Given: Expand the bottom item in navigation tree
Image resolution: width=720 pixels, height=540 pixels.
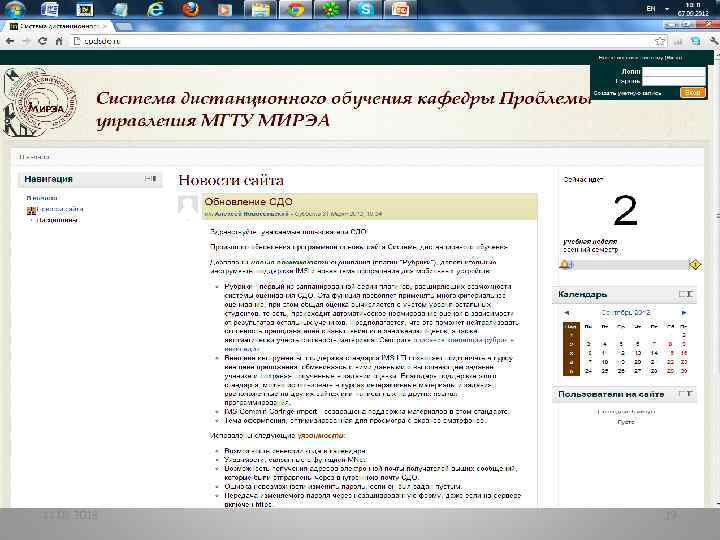Looking at the screenshot, I should 31,220.
